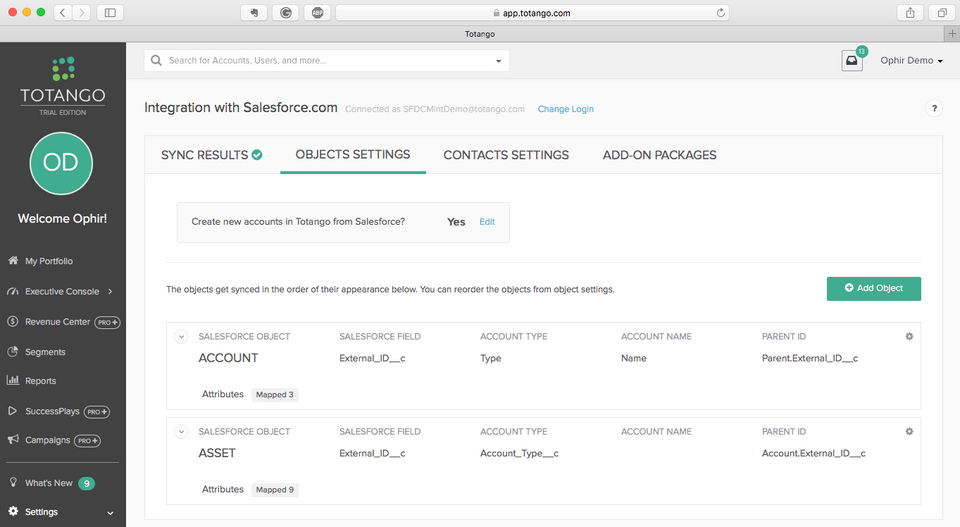960x527 pixels.
Task: Open the search bar dropdown arrow
Action: pyautogui.click(x=498, y=61)
